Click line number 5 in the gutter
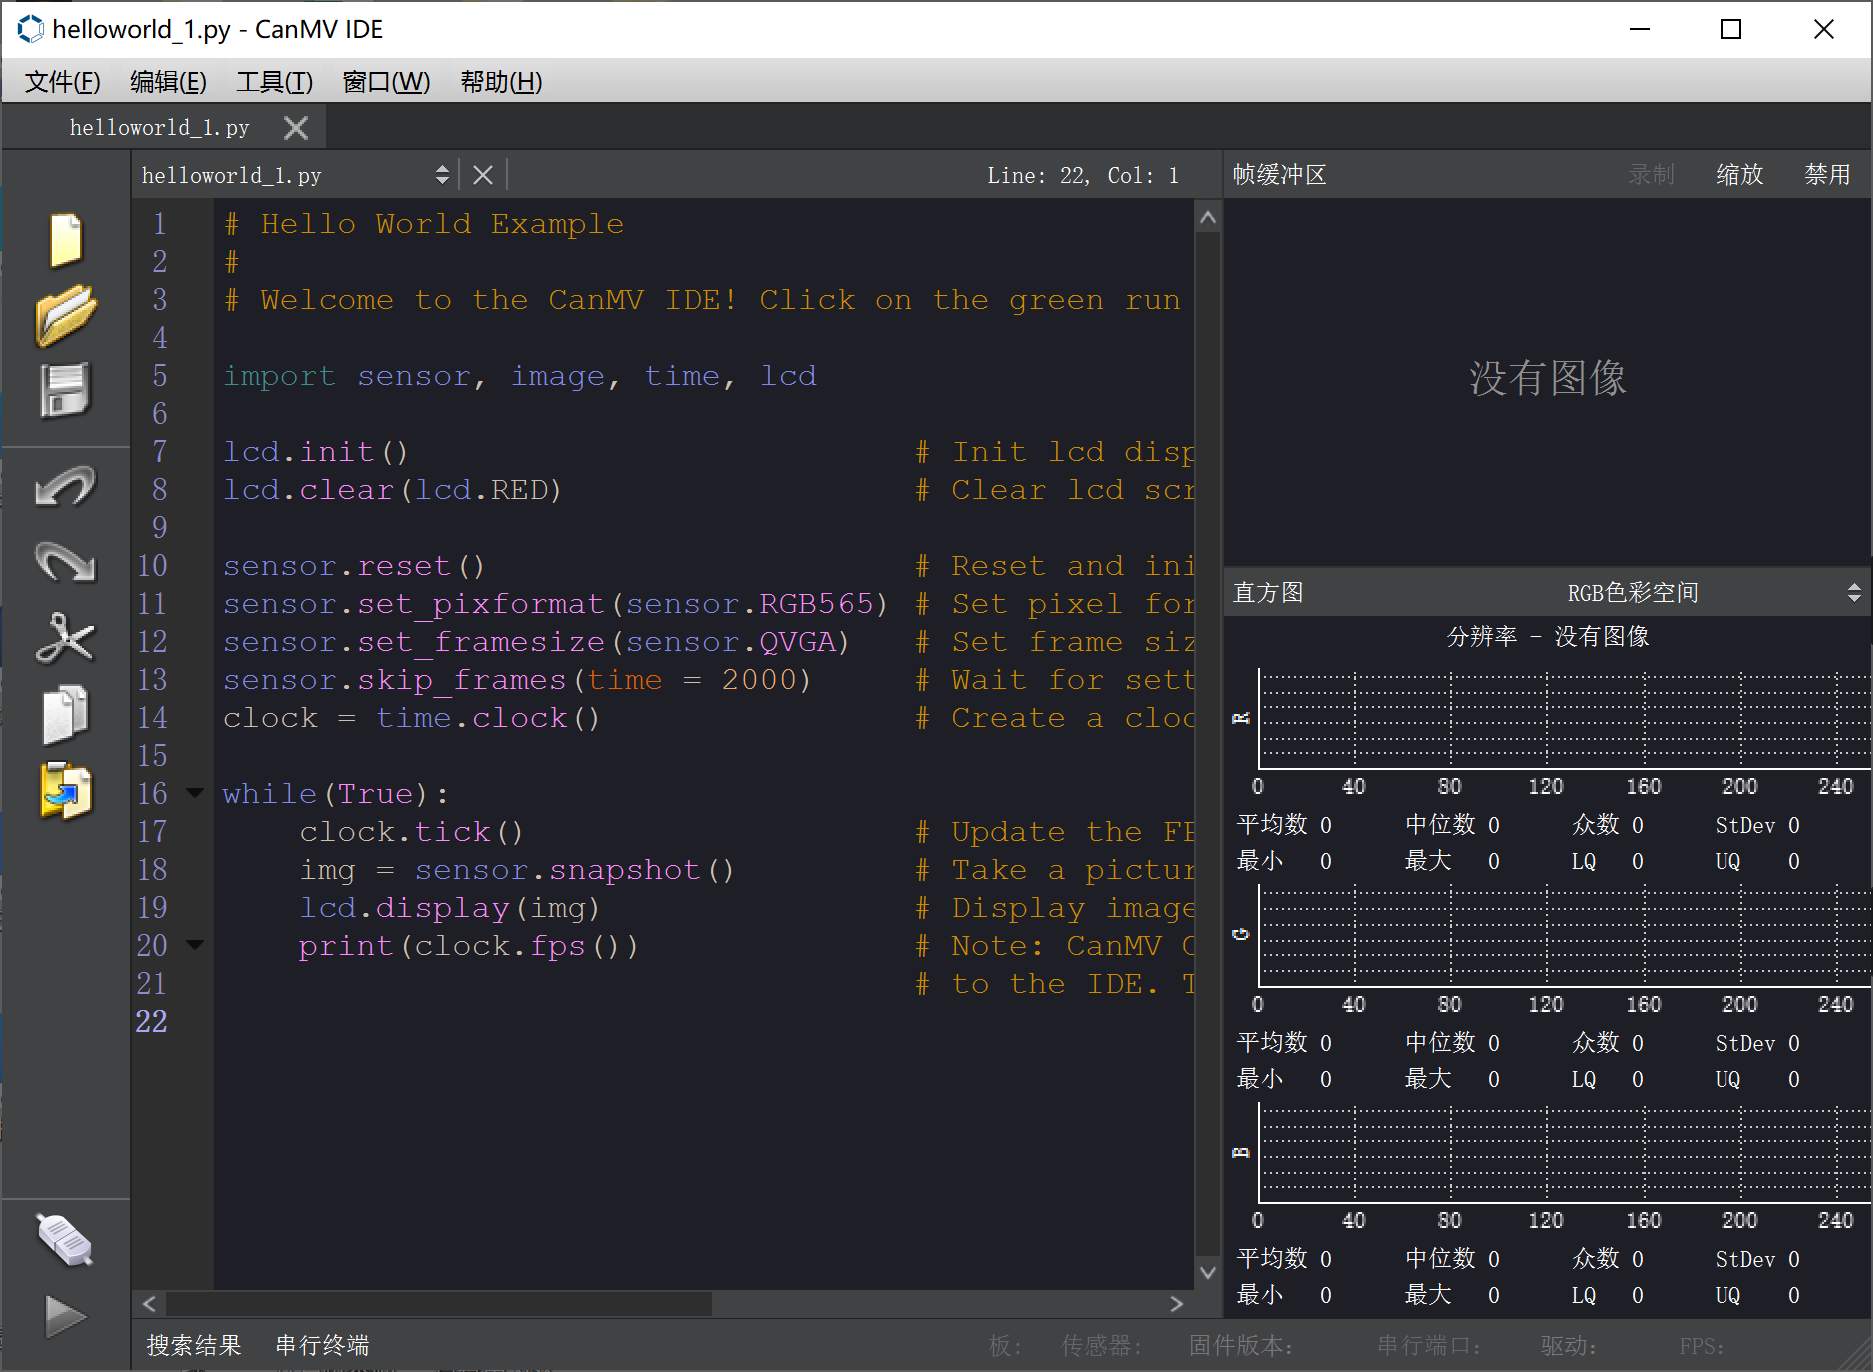The width and height of the screenshot is (1873, 1372). (x=160, y=376)
